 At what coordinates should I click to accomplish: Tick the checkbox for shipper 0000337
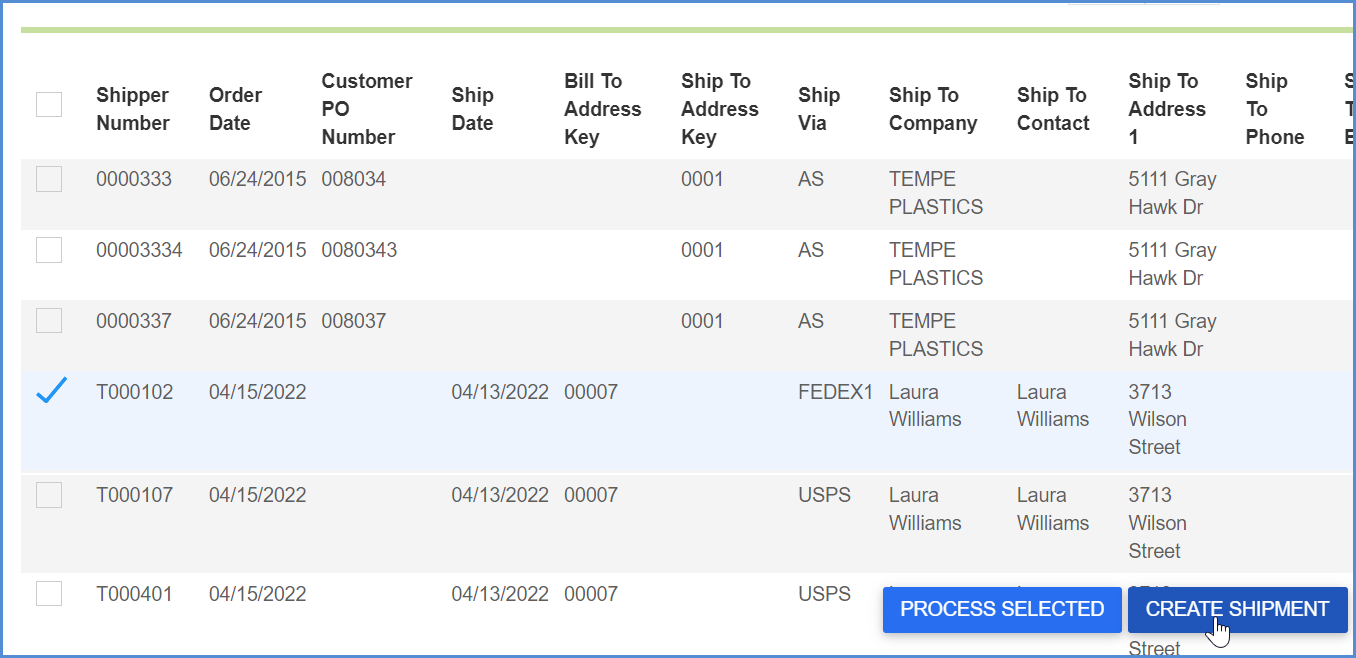[49, 321]
